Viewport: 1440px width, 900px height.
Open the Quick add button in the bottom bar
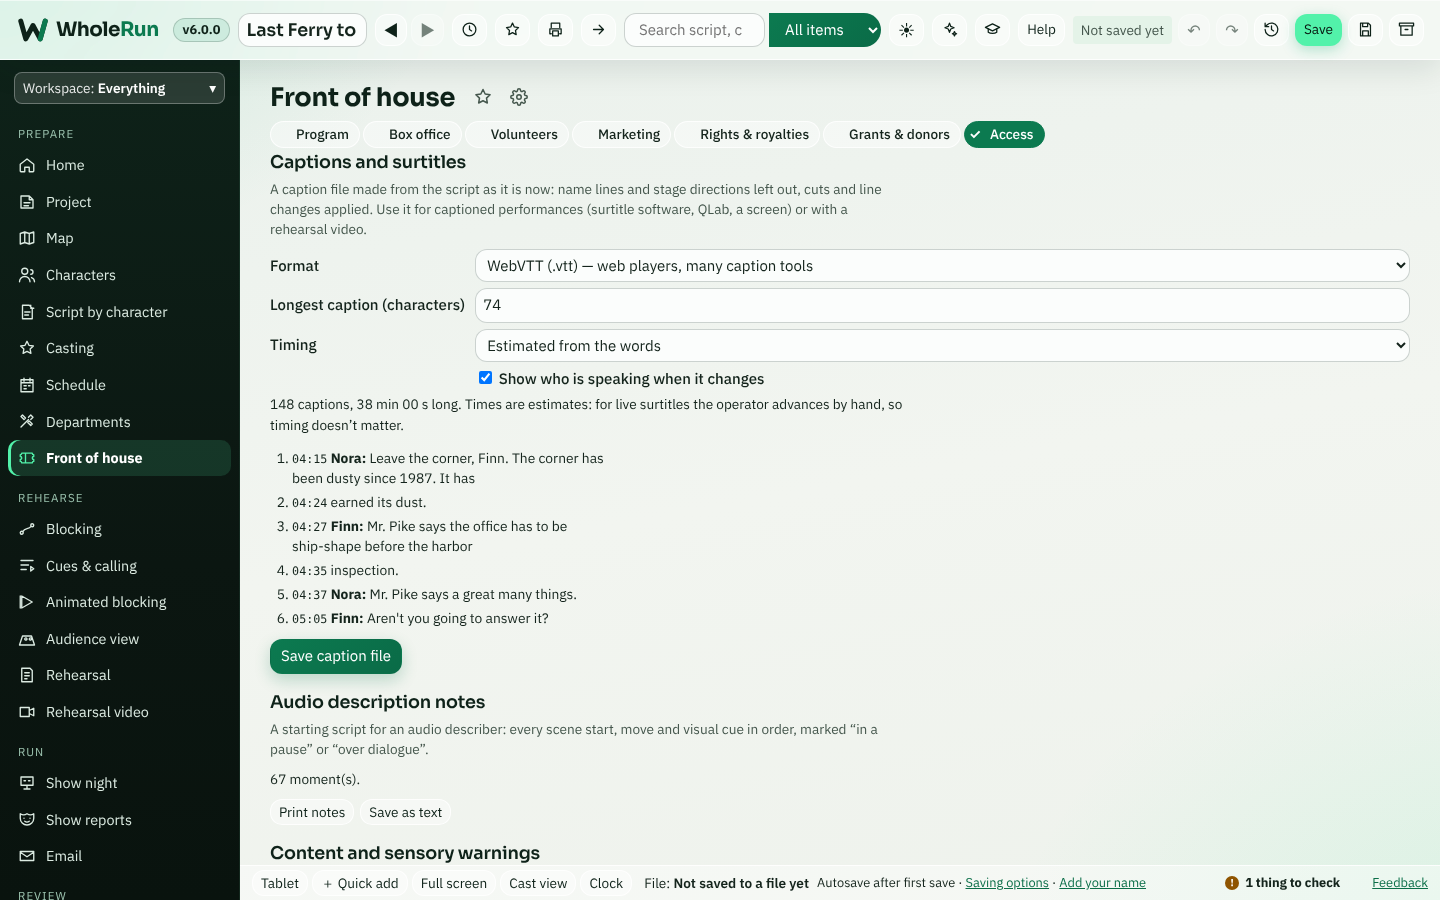click(360, 883)
